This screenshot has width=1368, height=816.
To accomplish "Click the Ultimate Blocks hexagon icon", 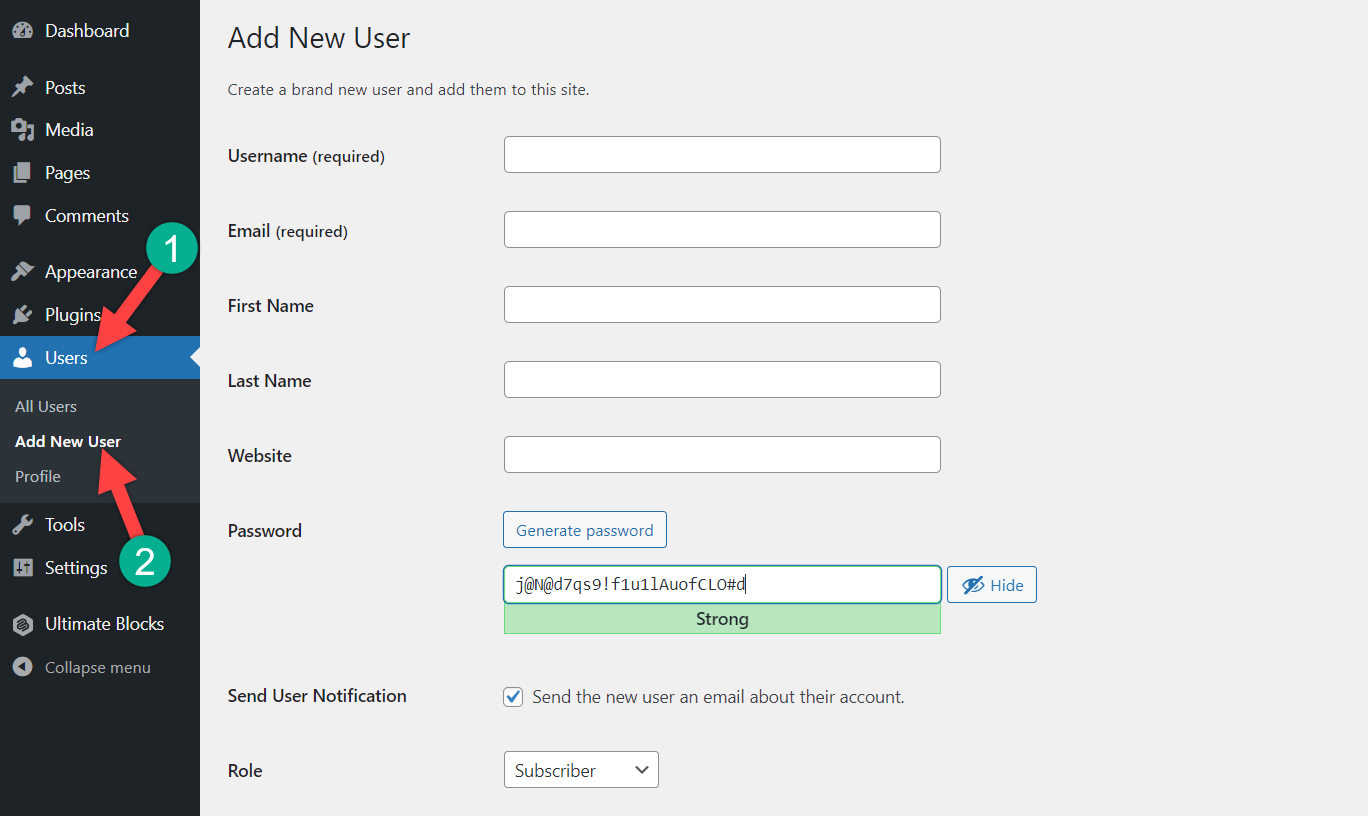I will coord(22,624).
